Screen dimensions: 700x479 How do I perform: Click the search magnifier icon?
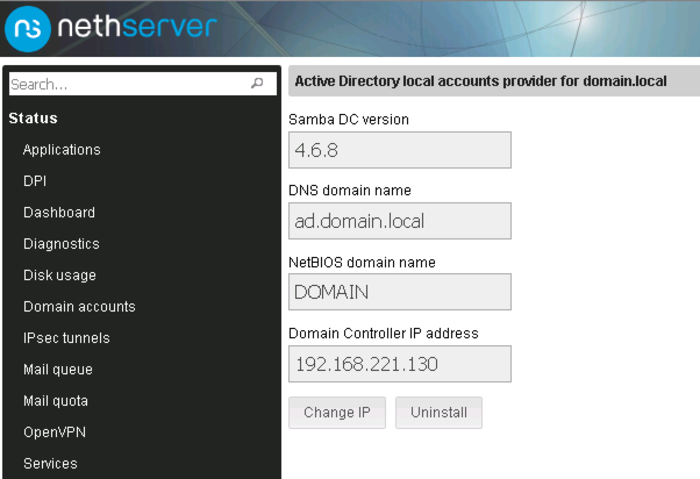[257, 83]
